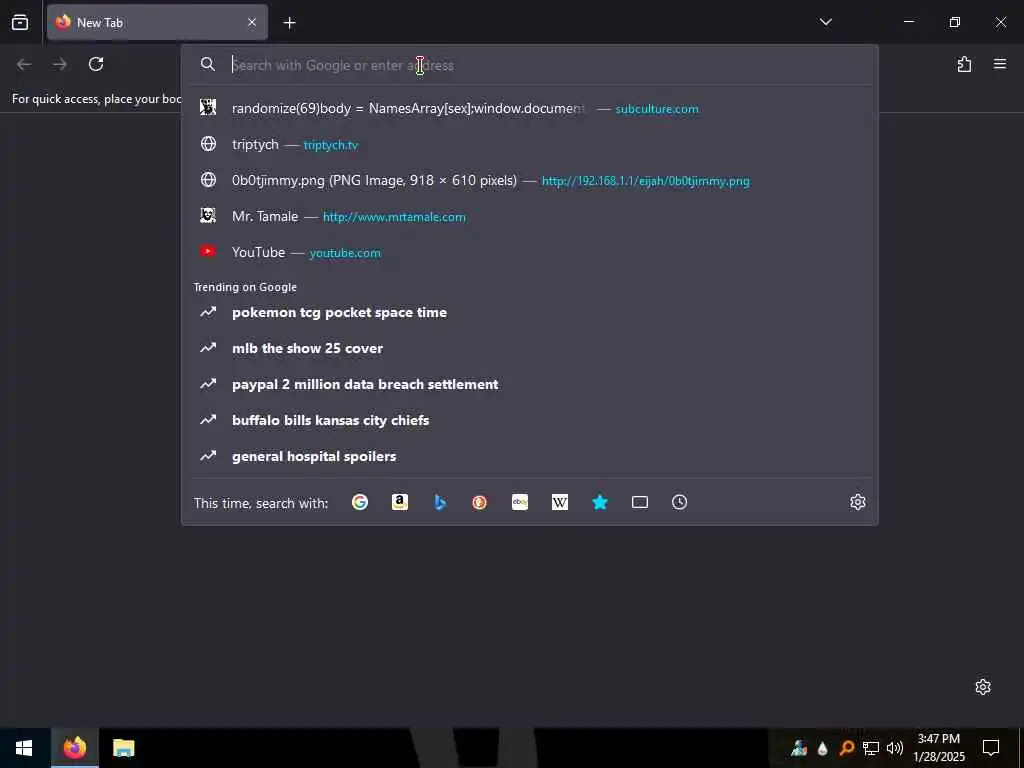Search this time with Bing
The image size is (1024, 768).
click(440, 502)
